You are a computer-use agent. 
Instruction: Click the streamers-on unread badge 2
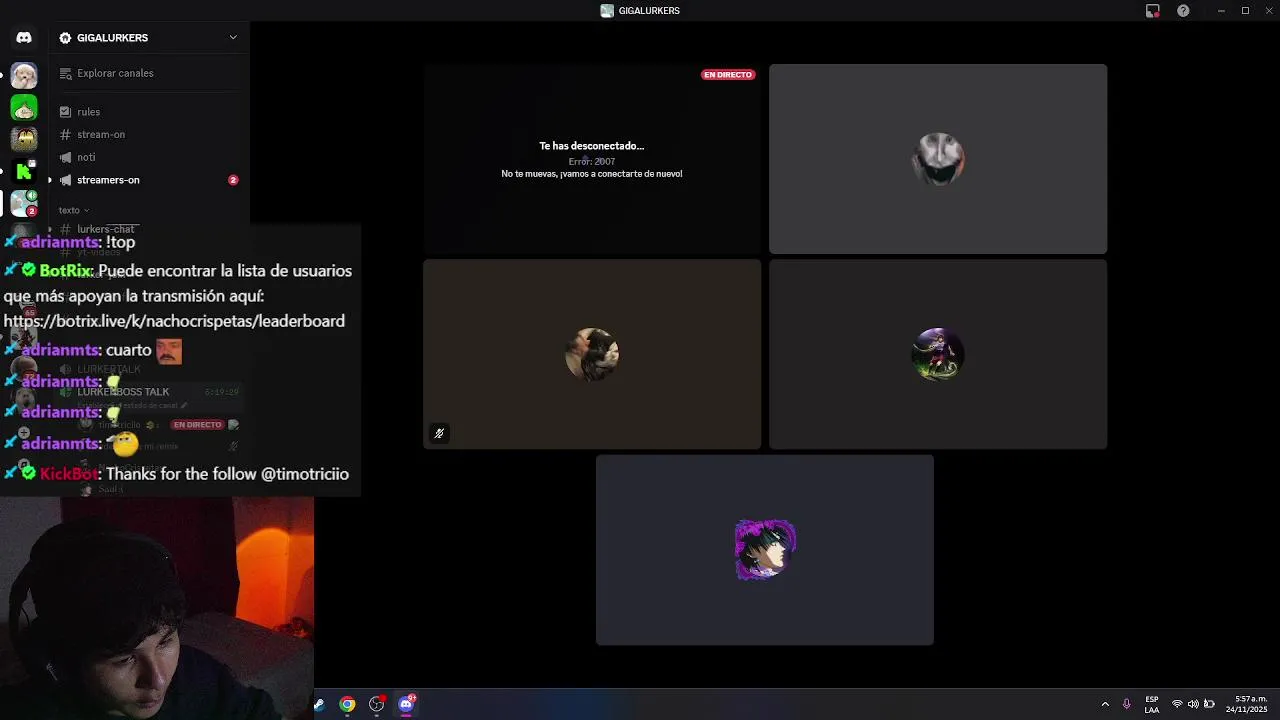[x=233, y=180]
